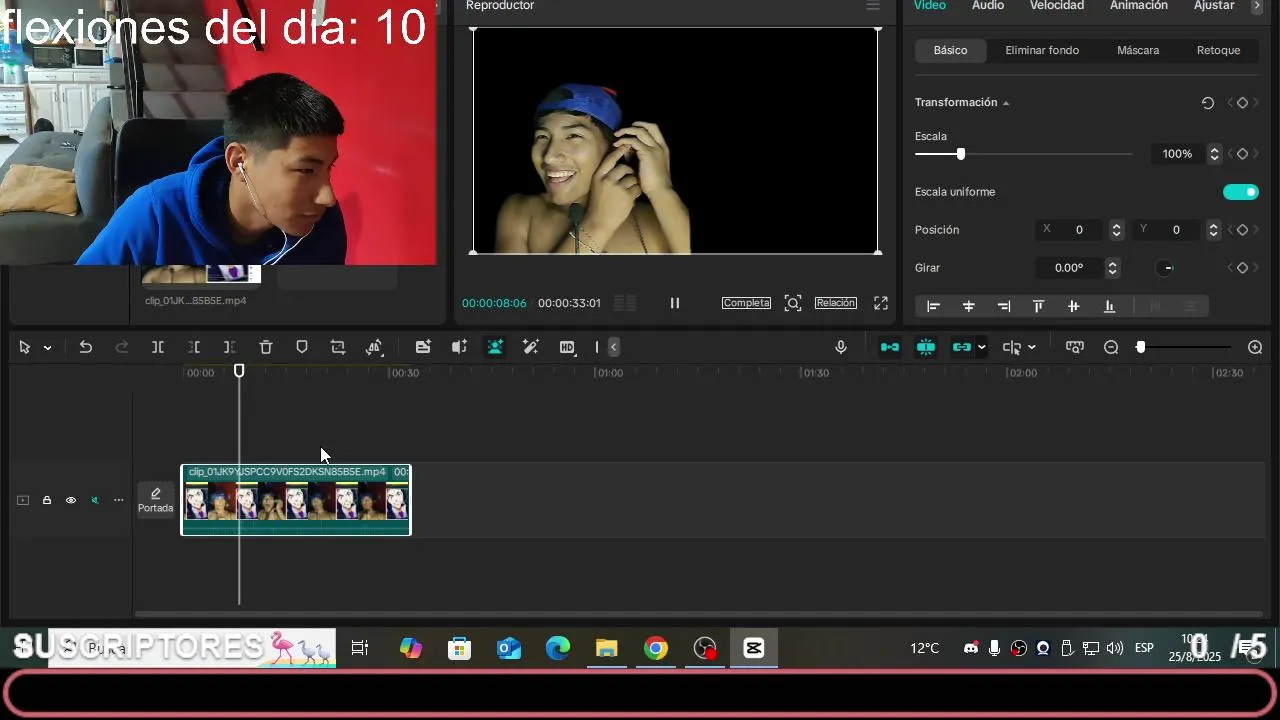Toggle main track magnet snapping

[889, 347]
